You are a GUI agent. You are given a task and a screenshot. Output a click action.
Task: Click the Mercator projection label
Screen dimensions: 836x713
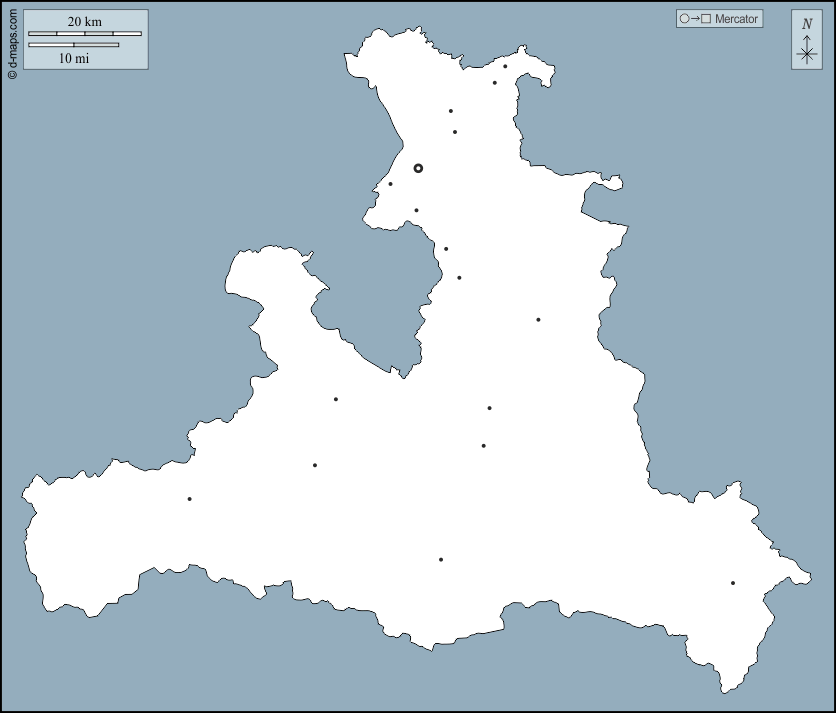(x=736, y=19)
